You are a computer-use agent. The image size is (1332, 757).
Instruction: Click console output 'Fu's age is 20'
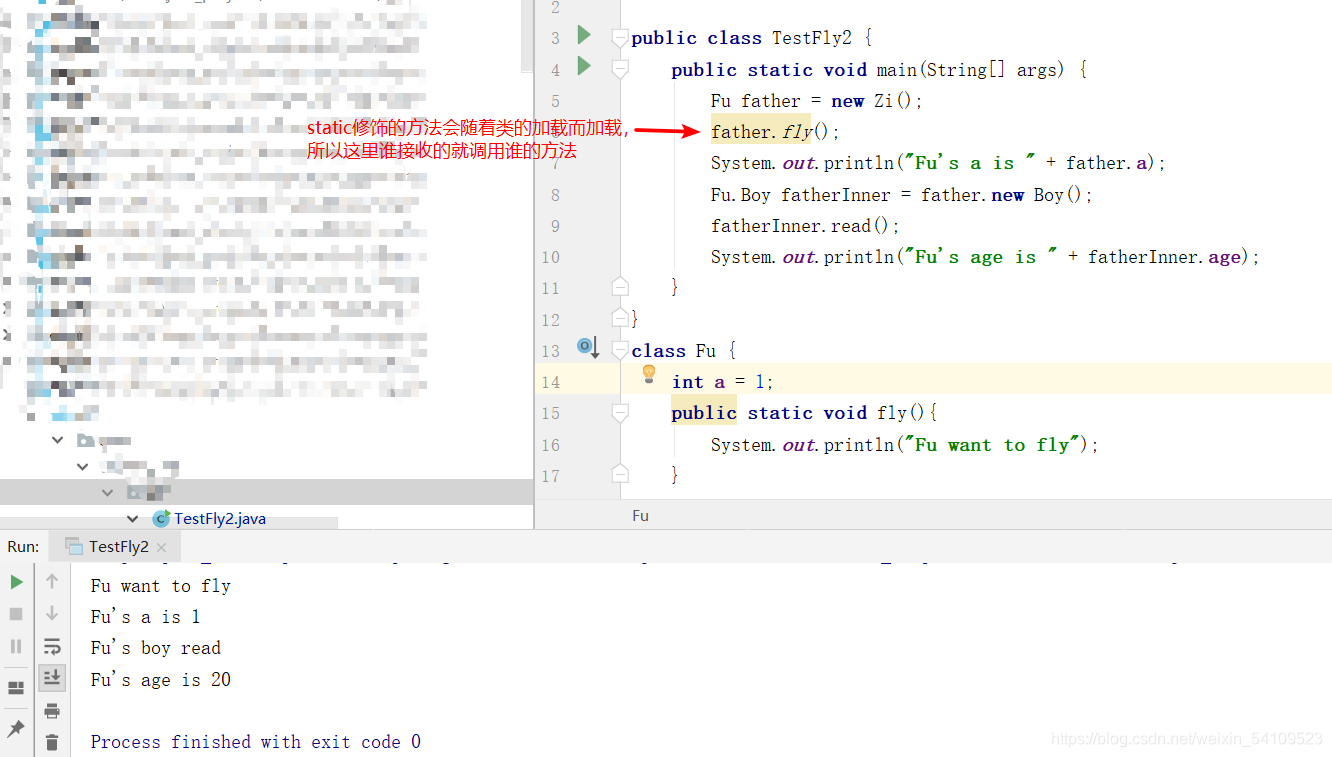(x=161, y=680)
